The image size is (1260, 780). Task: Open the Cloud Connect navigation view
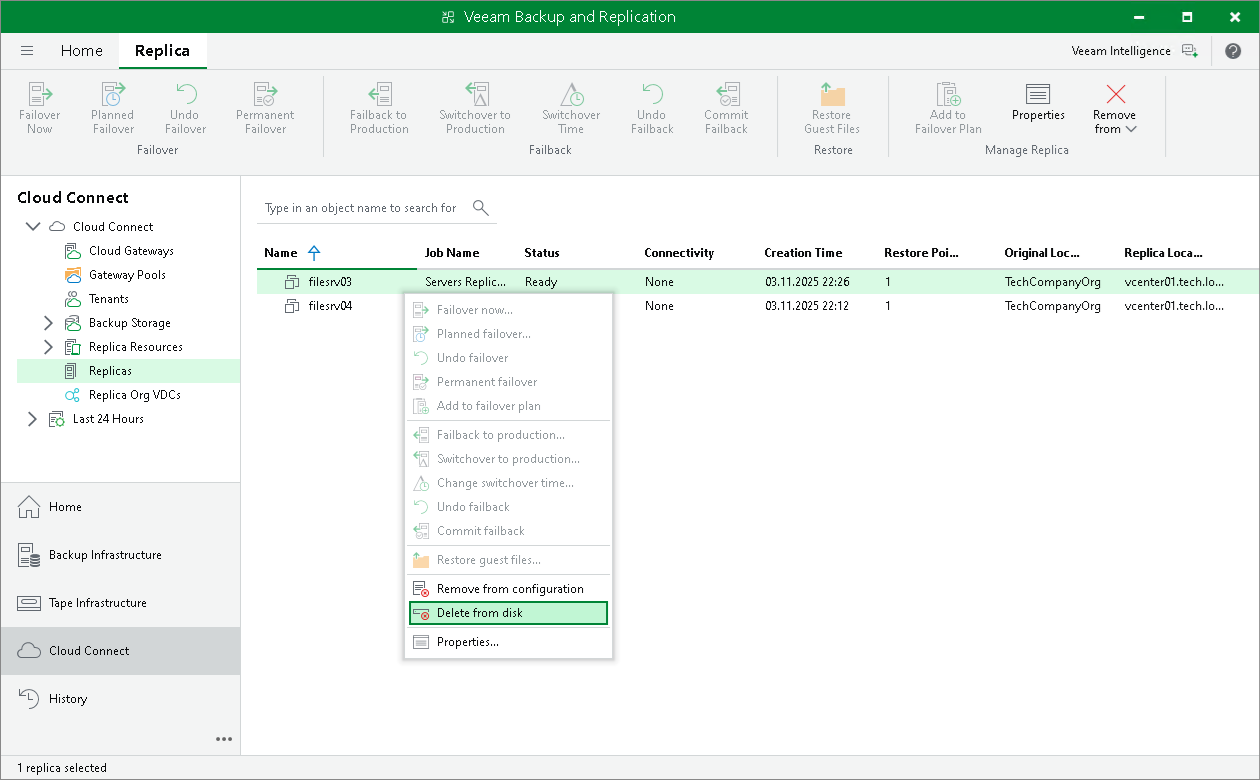pyautogui.click(x=120, y=651)
